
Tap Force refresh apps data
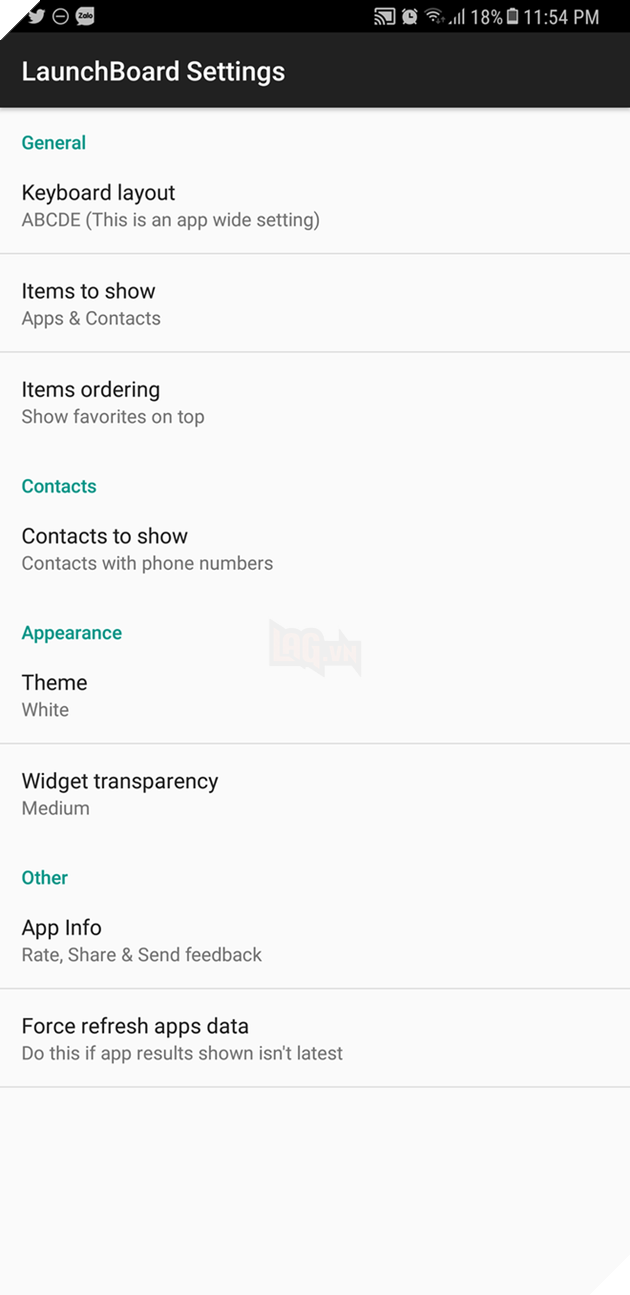pyautogui.click(x=315, y=1038)
